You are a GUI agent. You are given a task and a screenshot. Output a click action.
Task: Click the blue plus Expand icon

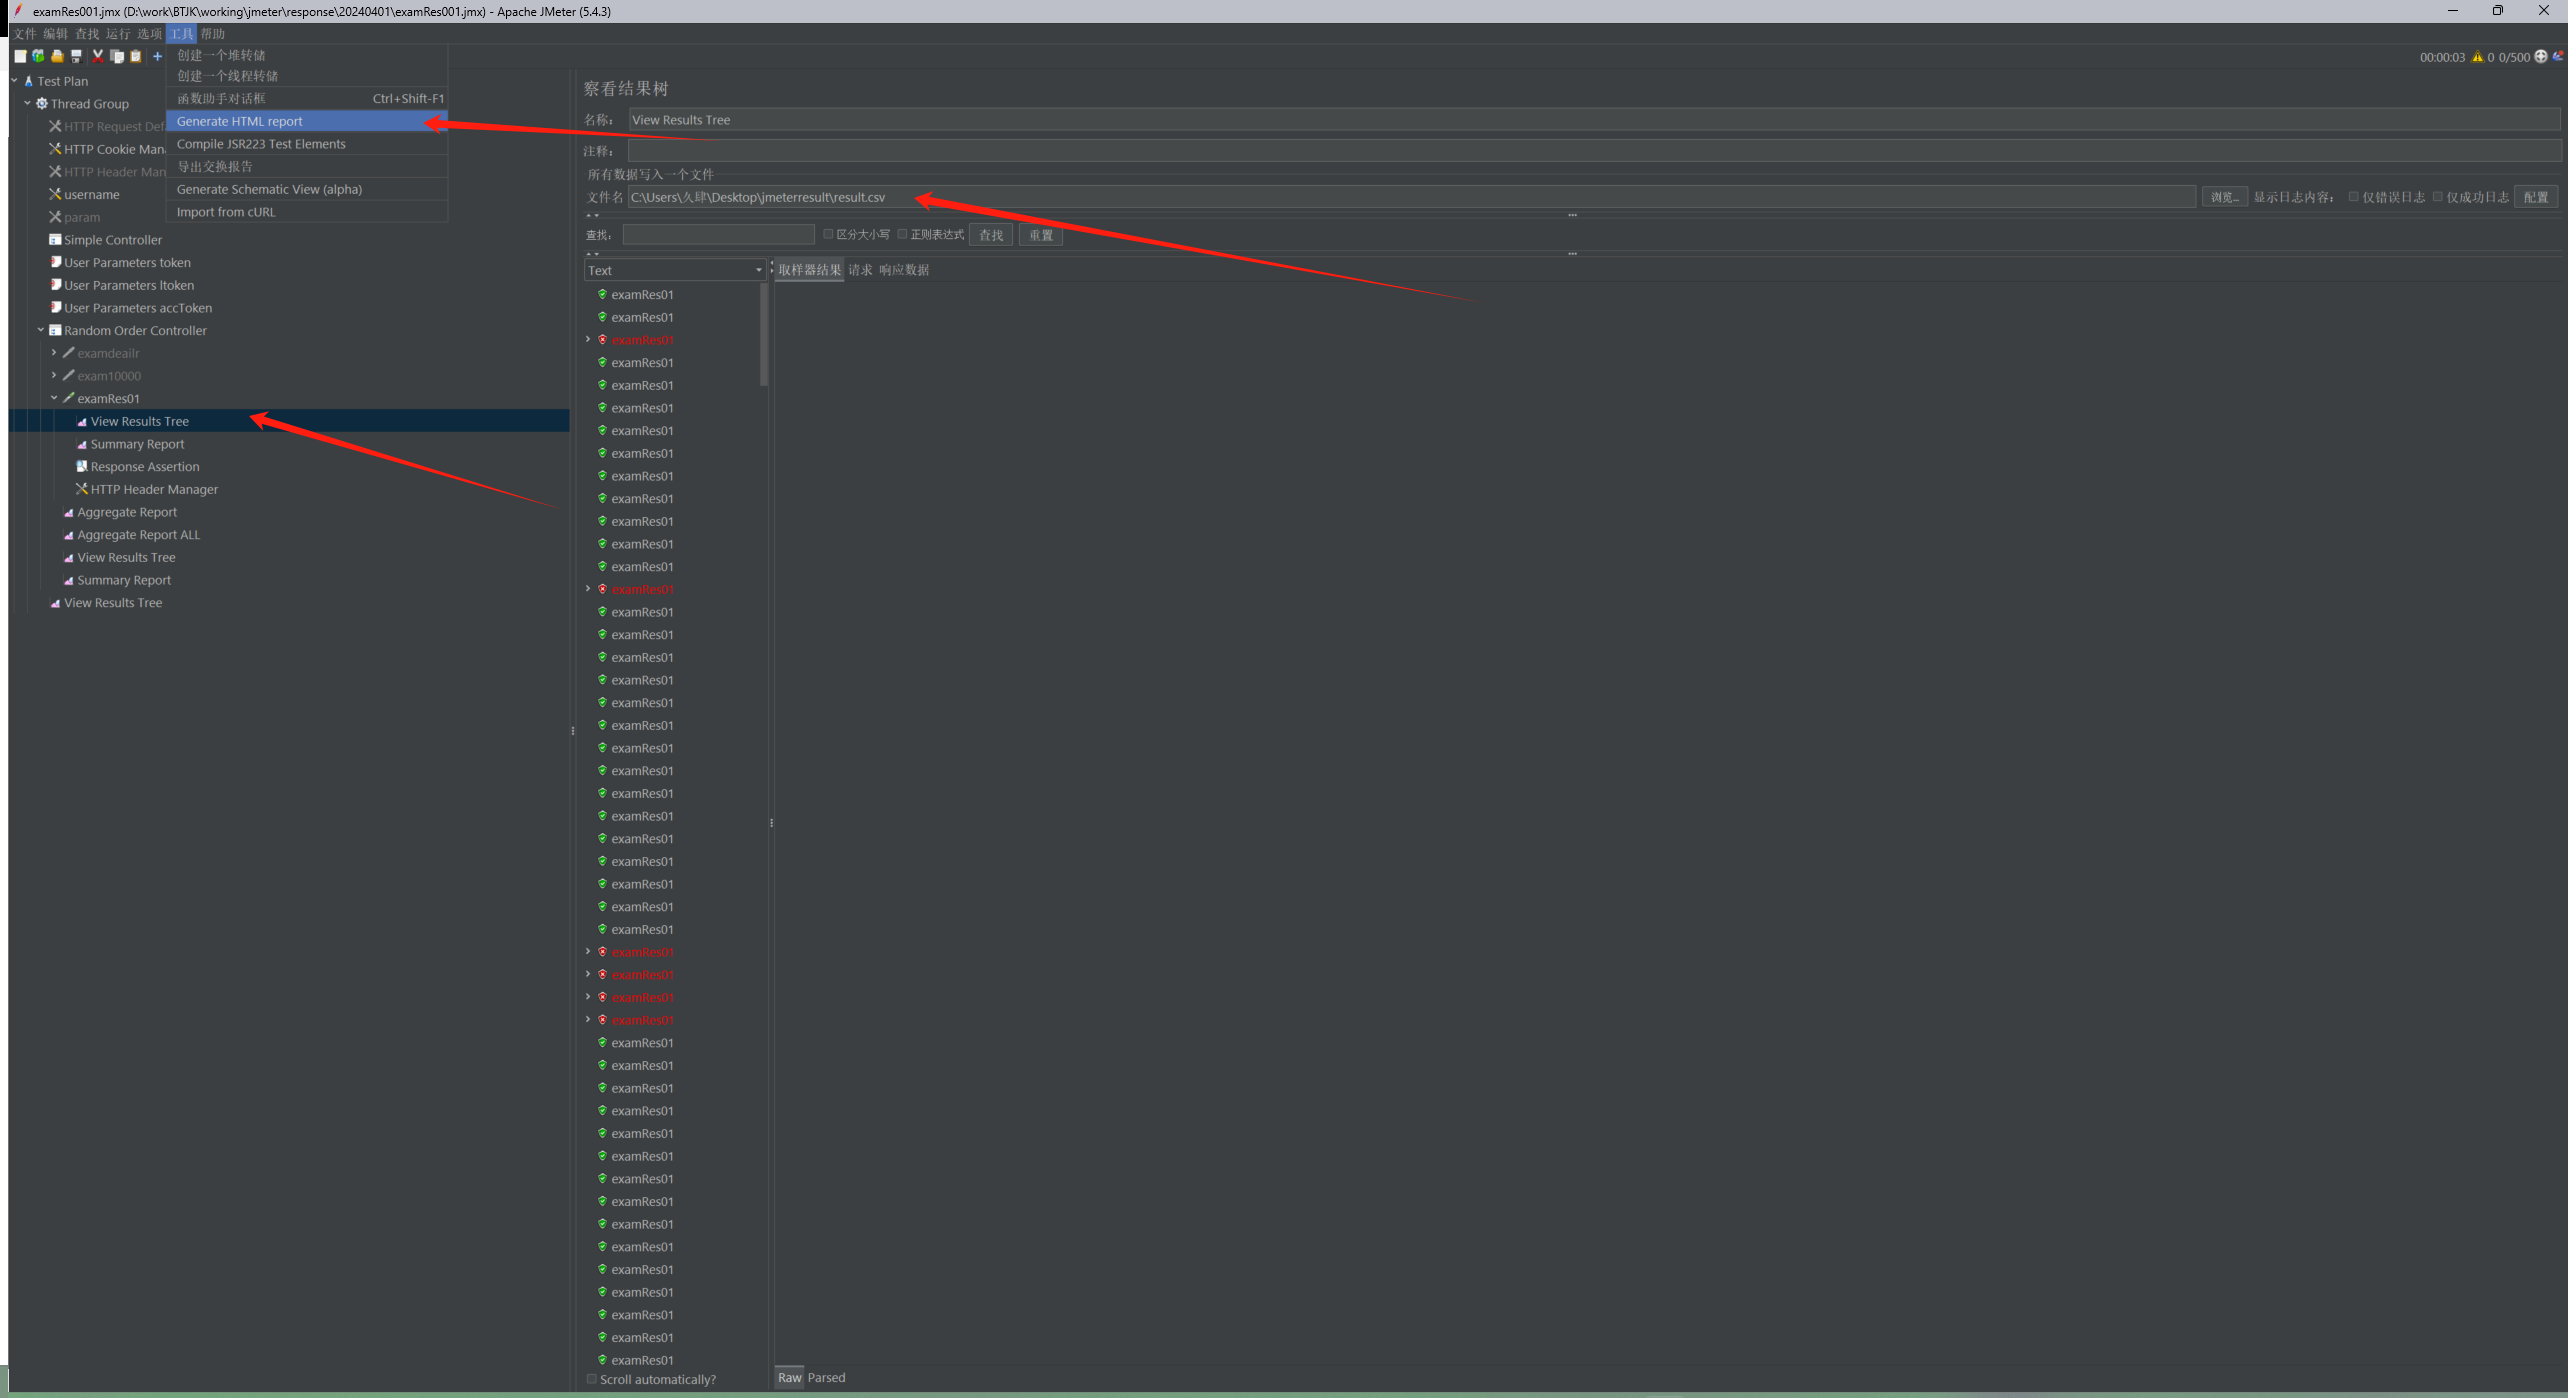coord(157,57)
